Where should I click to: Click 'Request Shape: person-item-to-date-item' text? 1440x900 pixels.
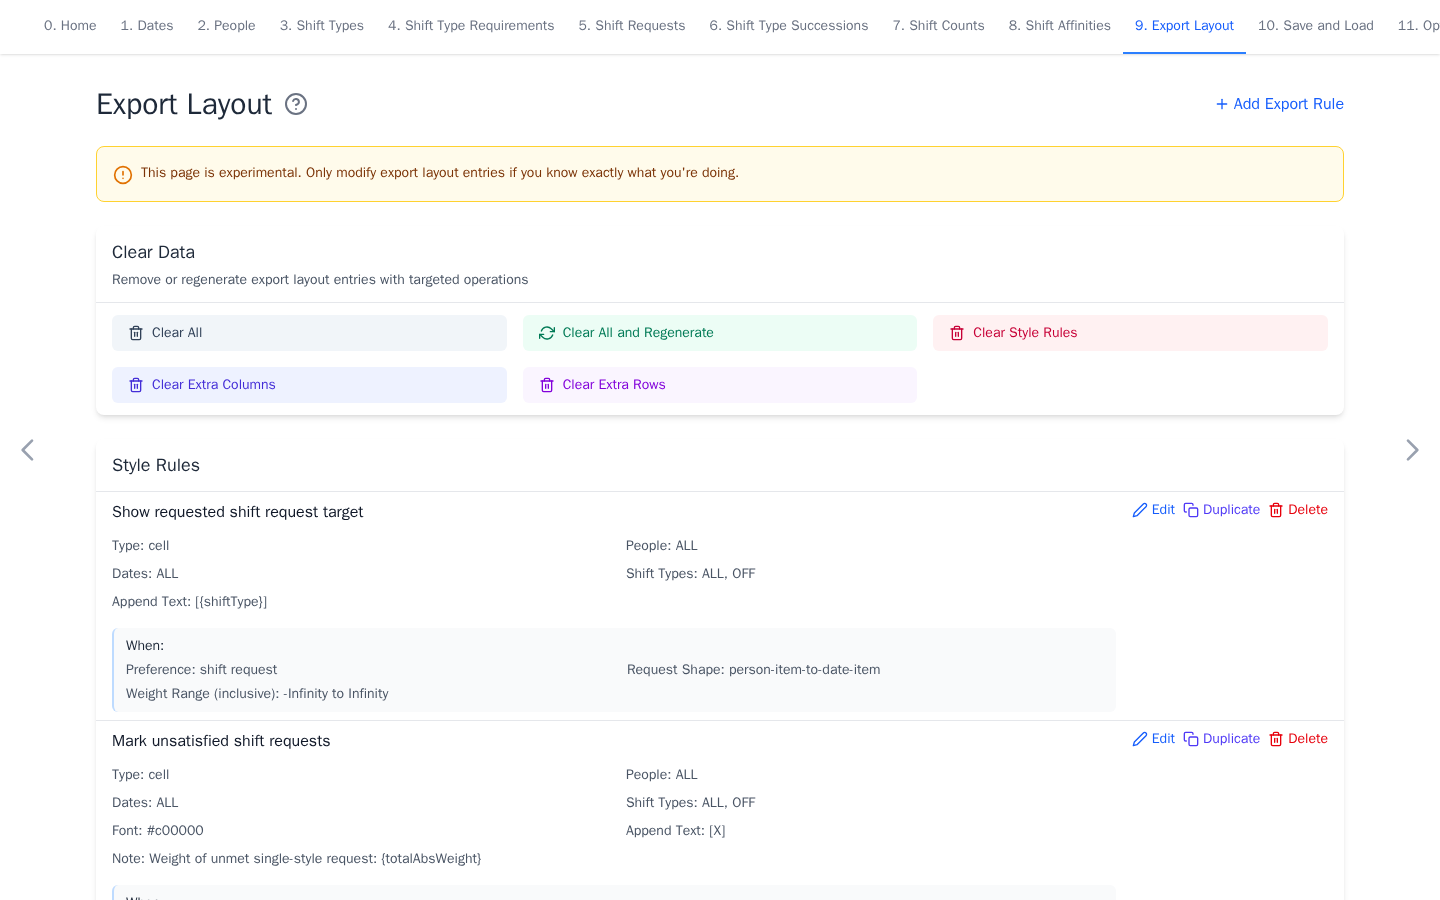click(754, 670)
